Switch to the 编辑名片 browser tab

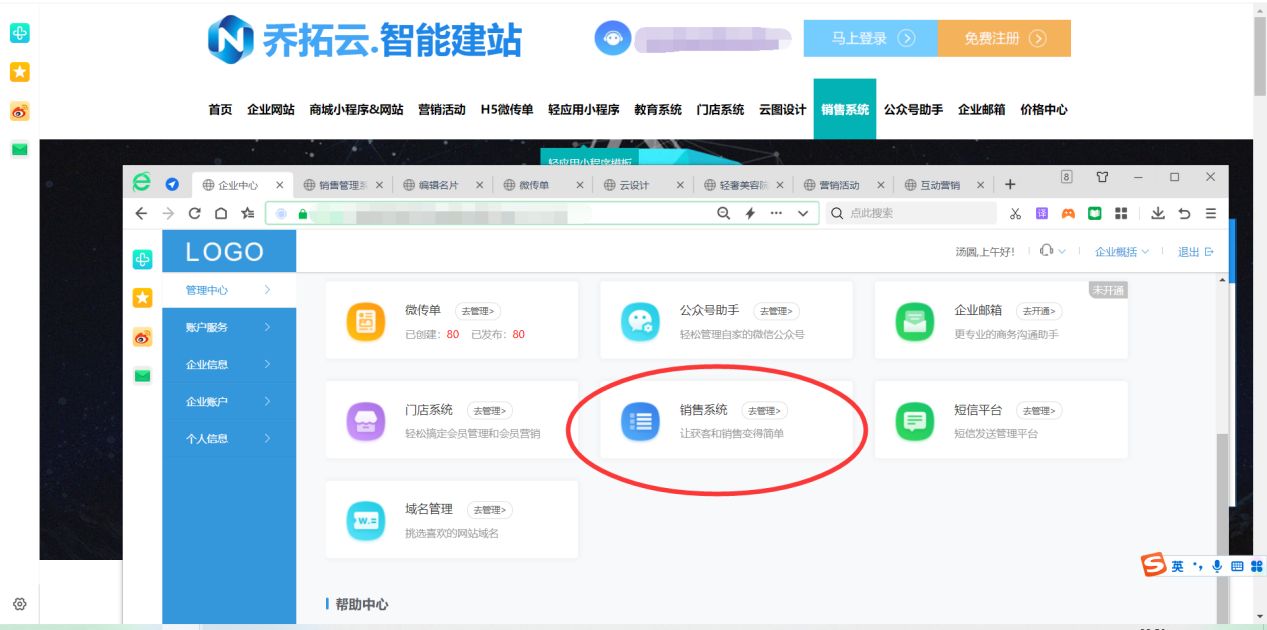(442, 185)
